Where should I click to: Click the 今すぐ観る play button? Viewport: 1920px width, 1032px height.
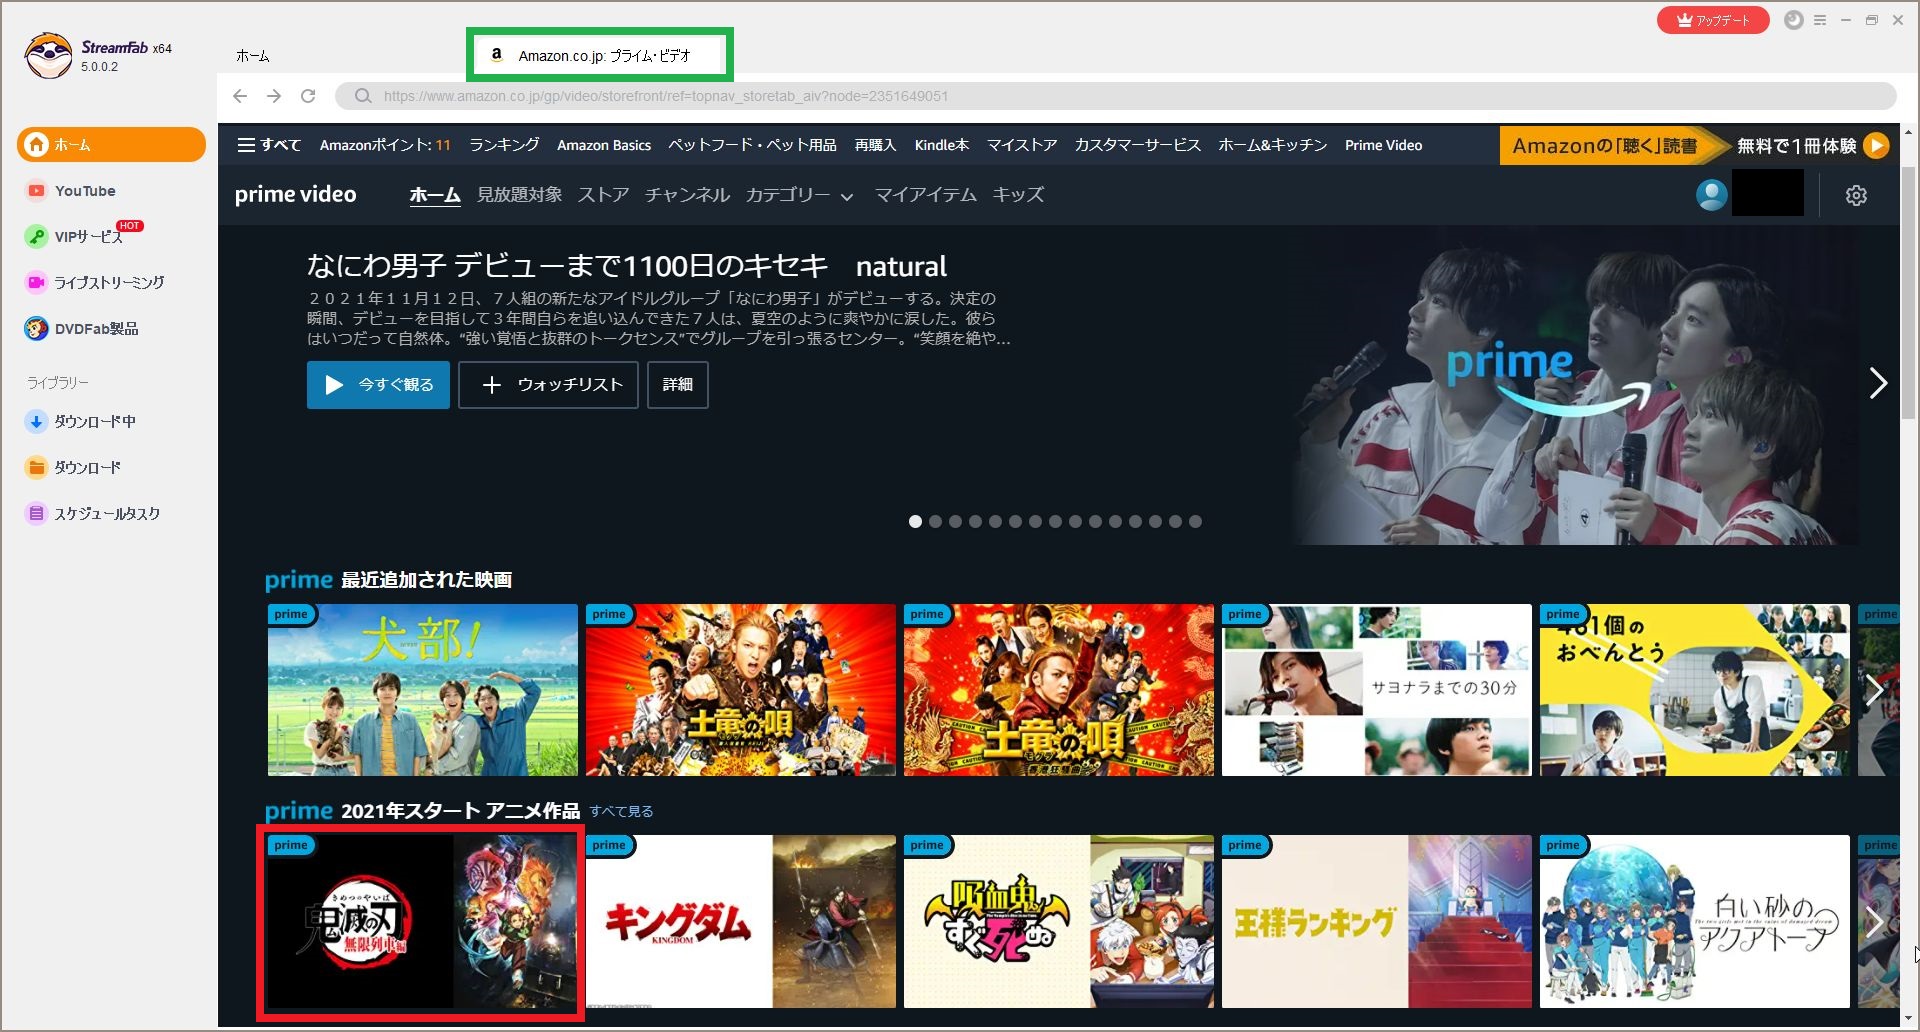coord(378,385)
